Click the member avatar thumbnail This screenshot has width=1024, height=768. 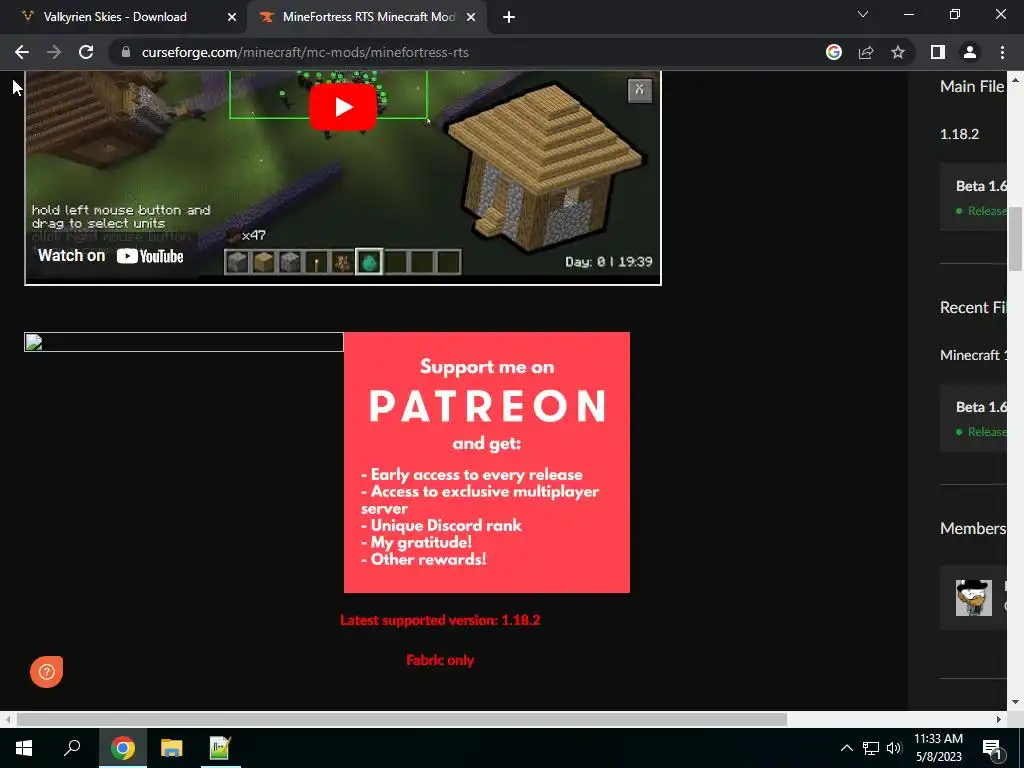tap(973, 598)
